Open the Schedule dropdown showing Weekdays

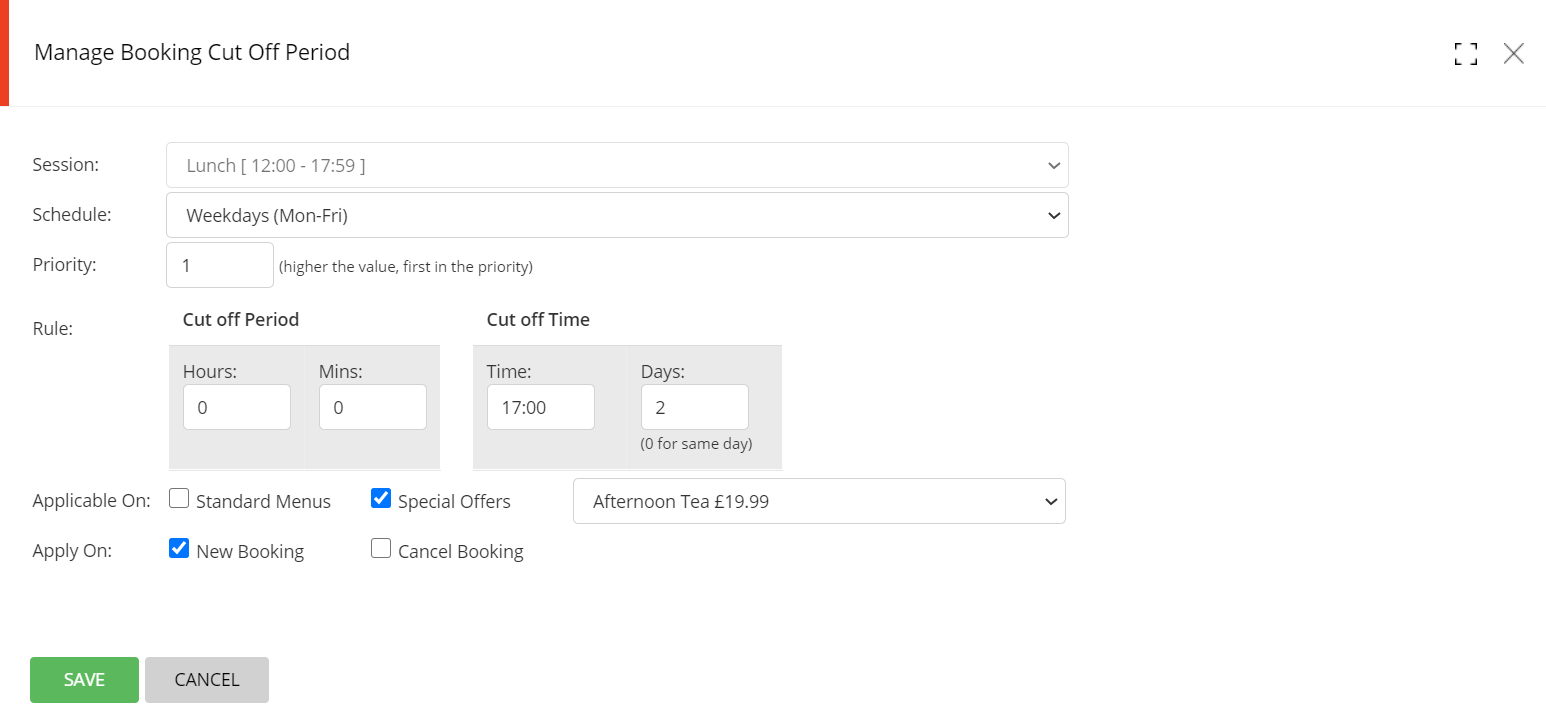(x=617, y=215)
